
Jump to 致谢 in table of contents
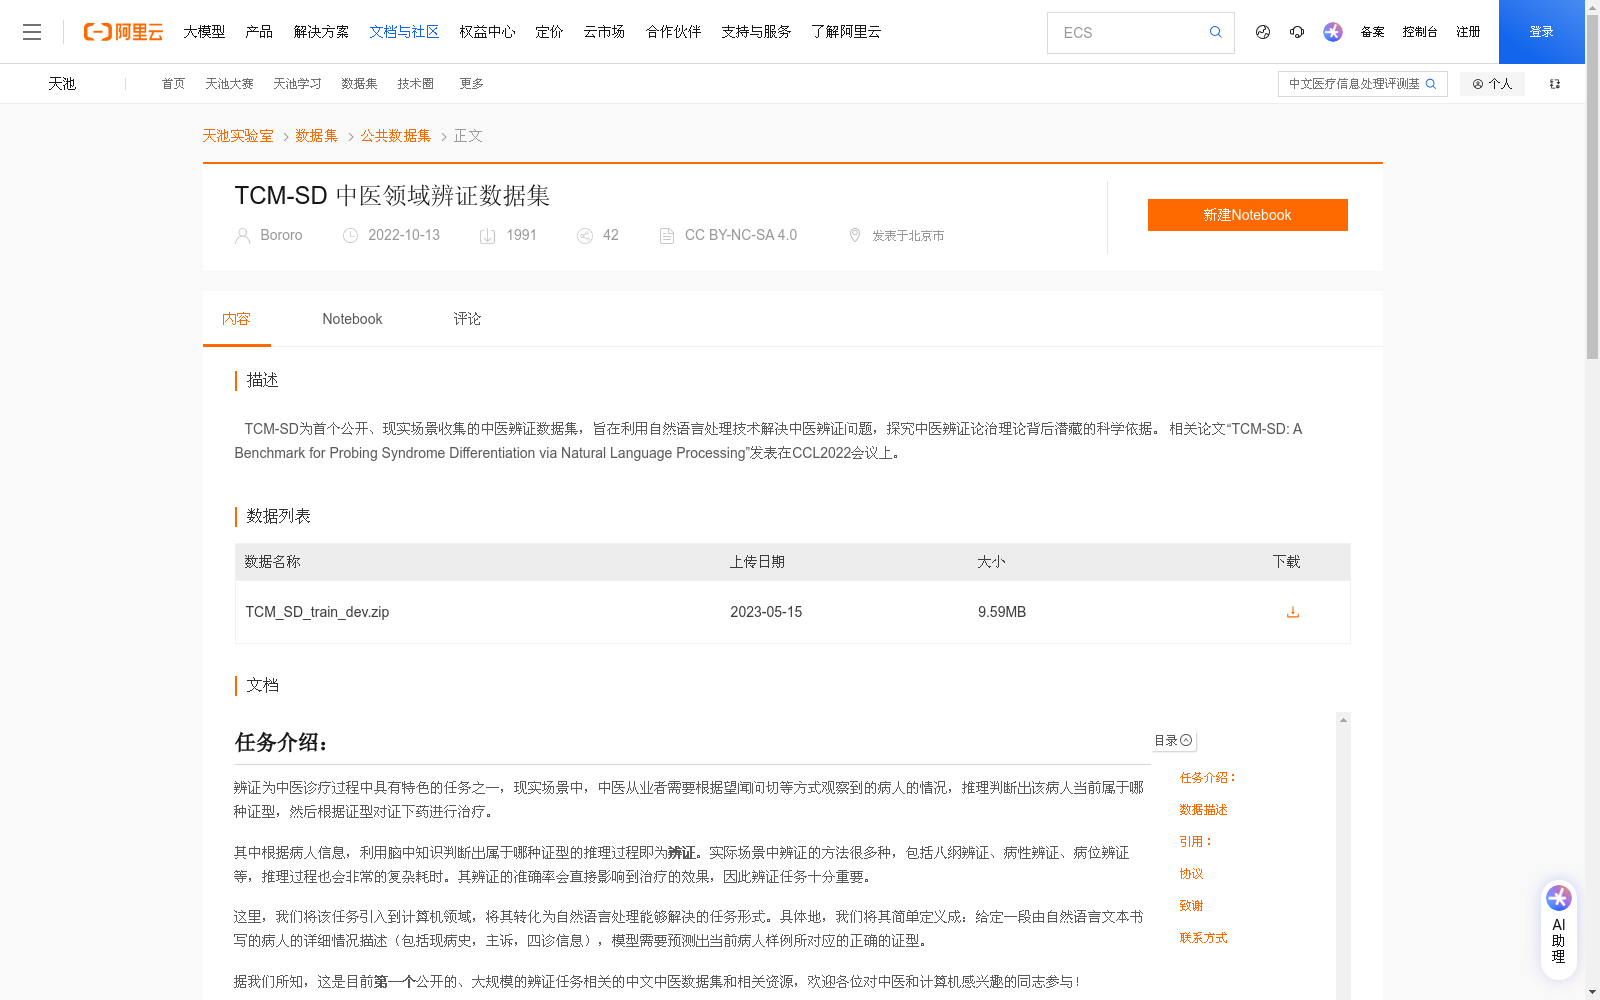tap(1191, 906)
